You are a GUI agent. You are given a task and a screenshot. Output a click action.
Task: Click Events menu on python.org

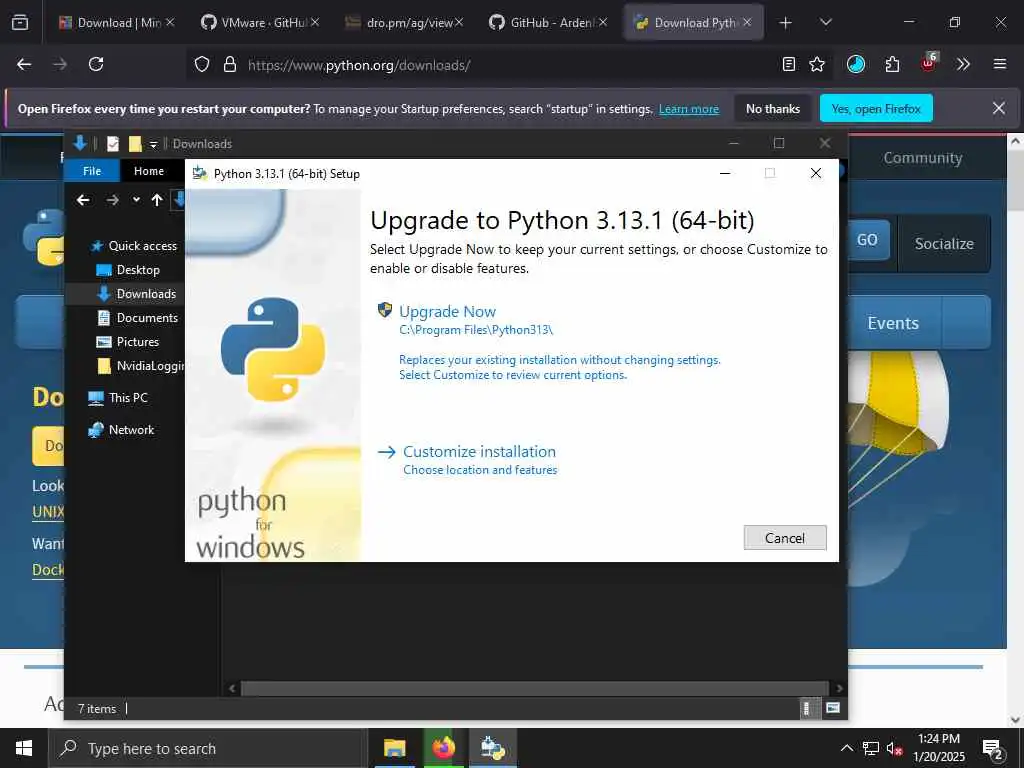click(893, 323)
